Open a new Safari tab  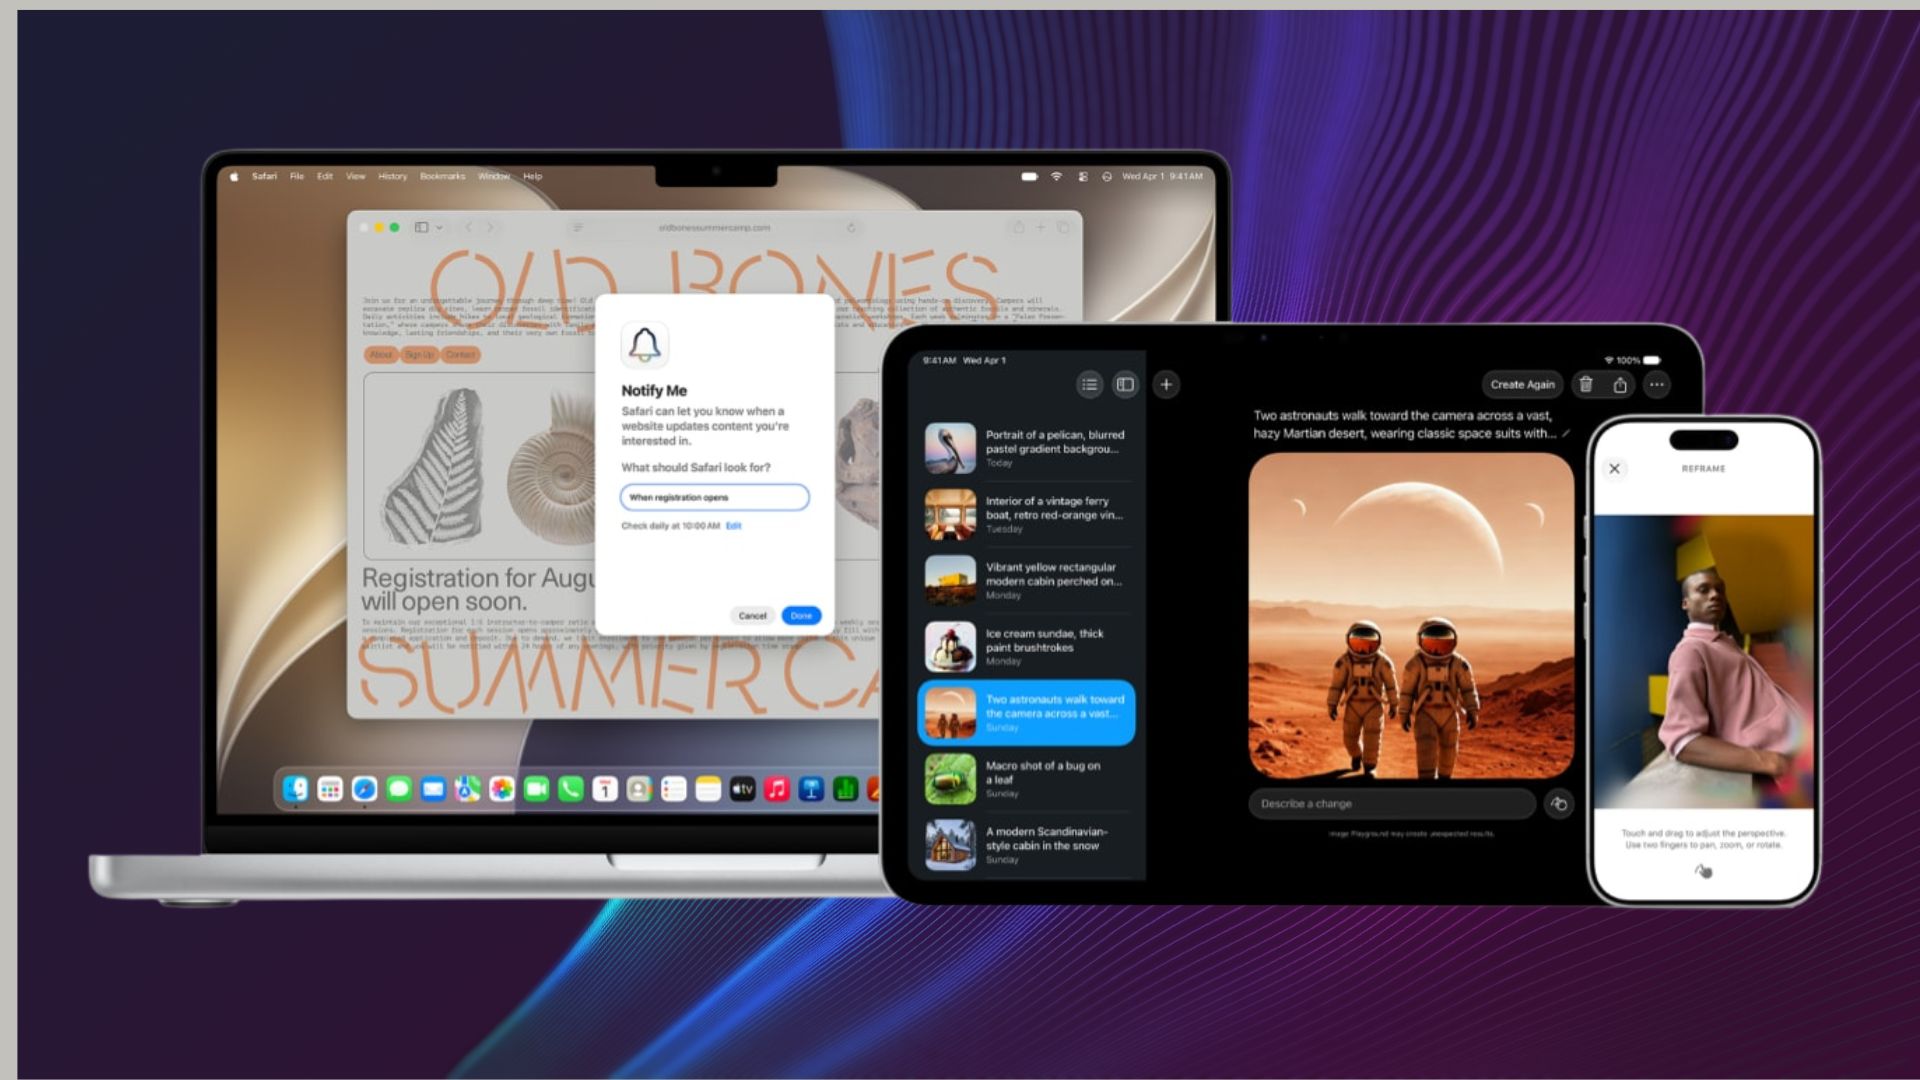(x=1041, y=227)
